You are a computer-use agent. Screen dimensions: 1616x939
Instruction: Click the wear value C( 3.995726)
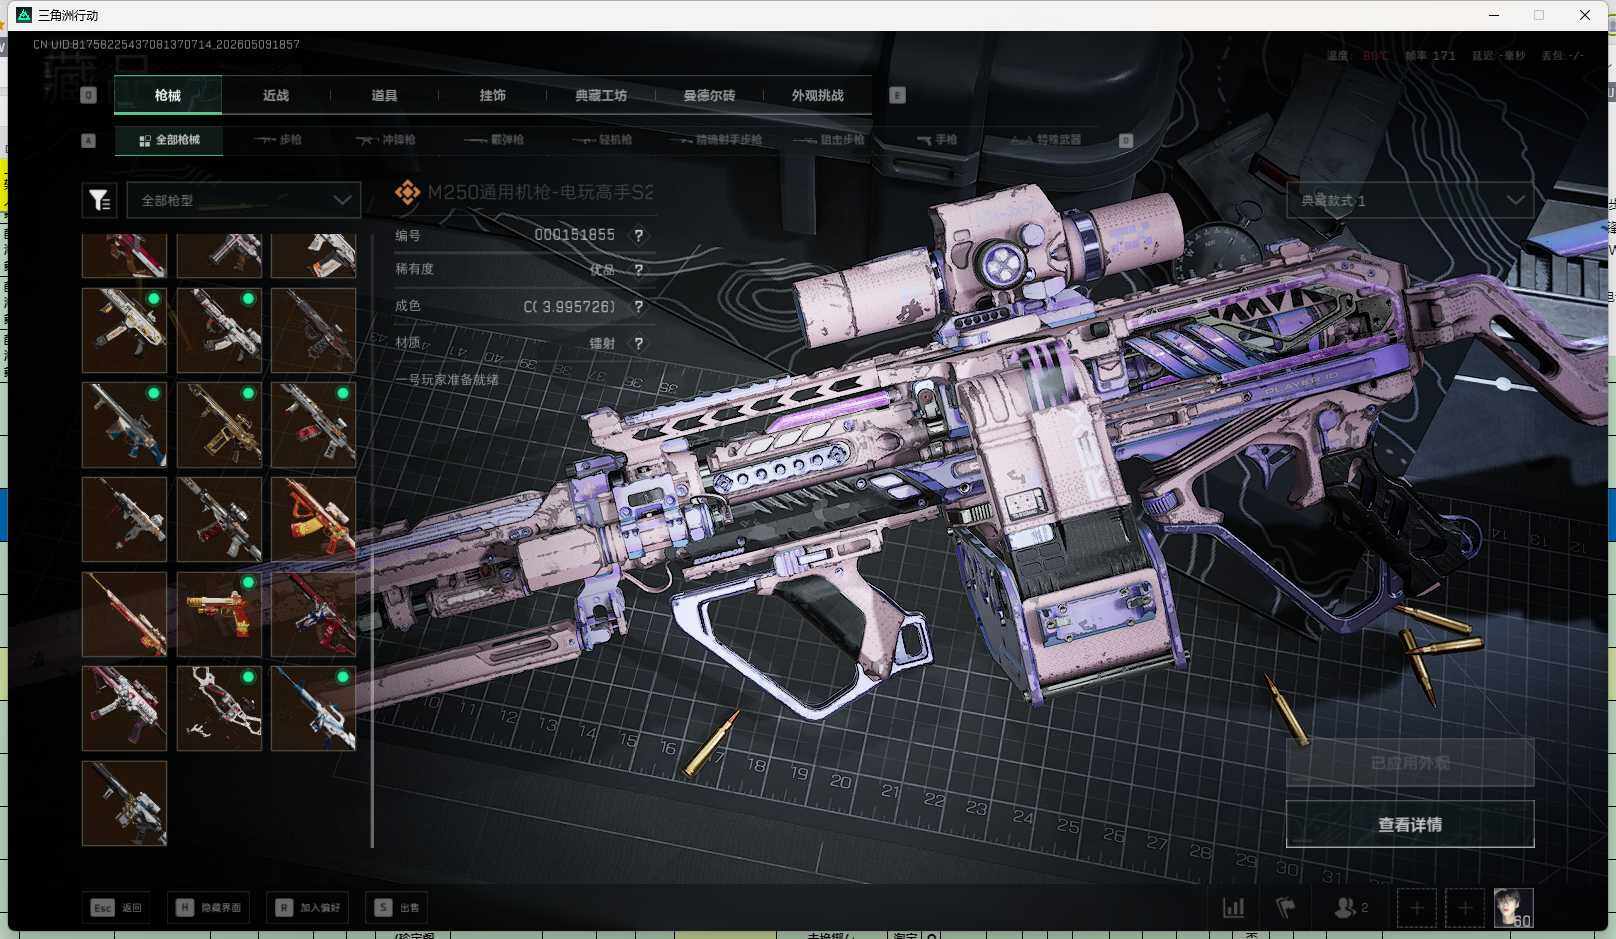(x=569, y=307)
